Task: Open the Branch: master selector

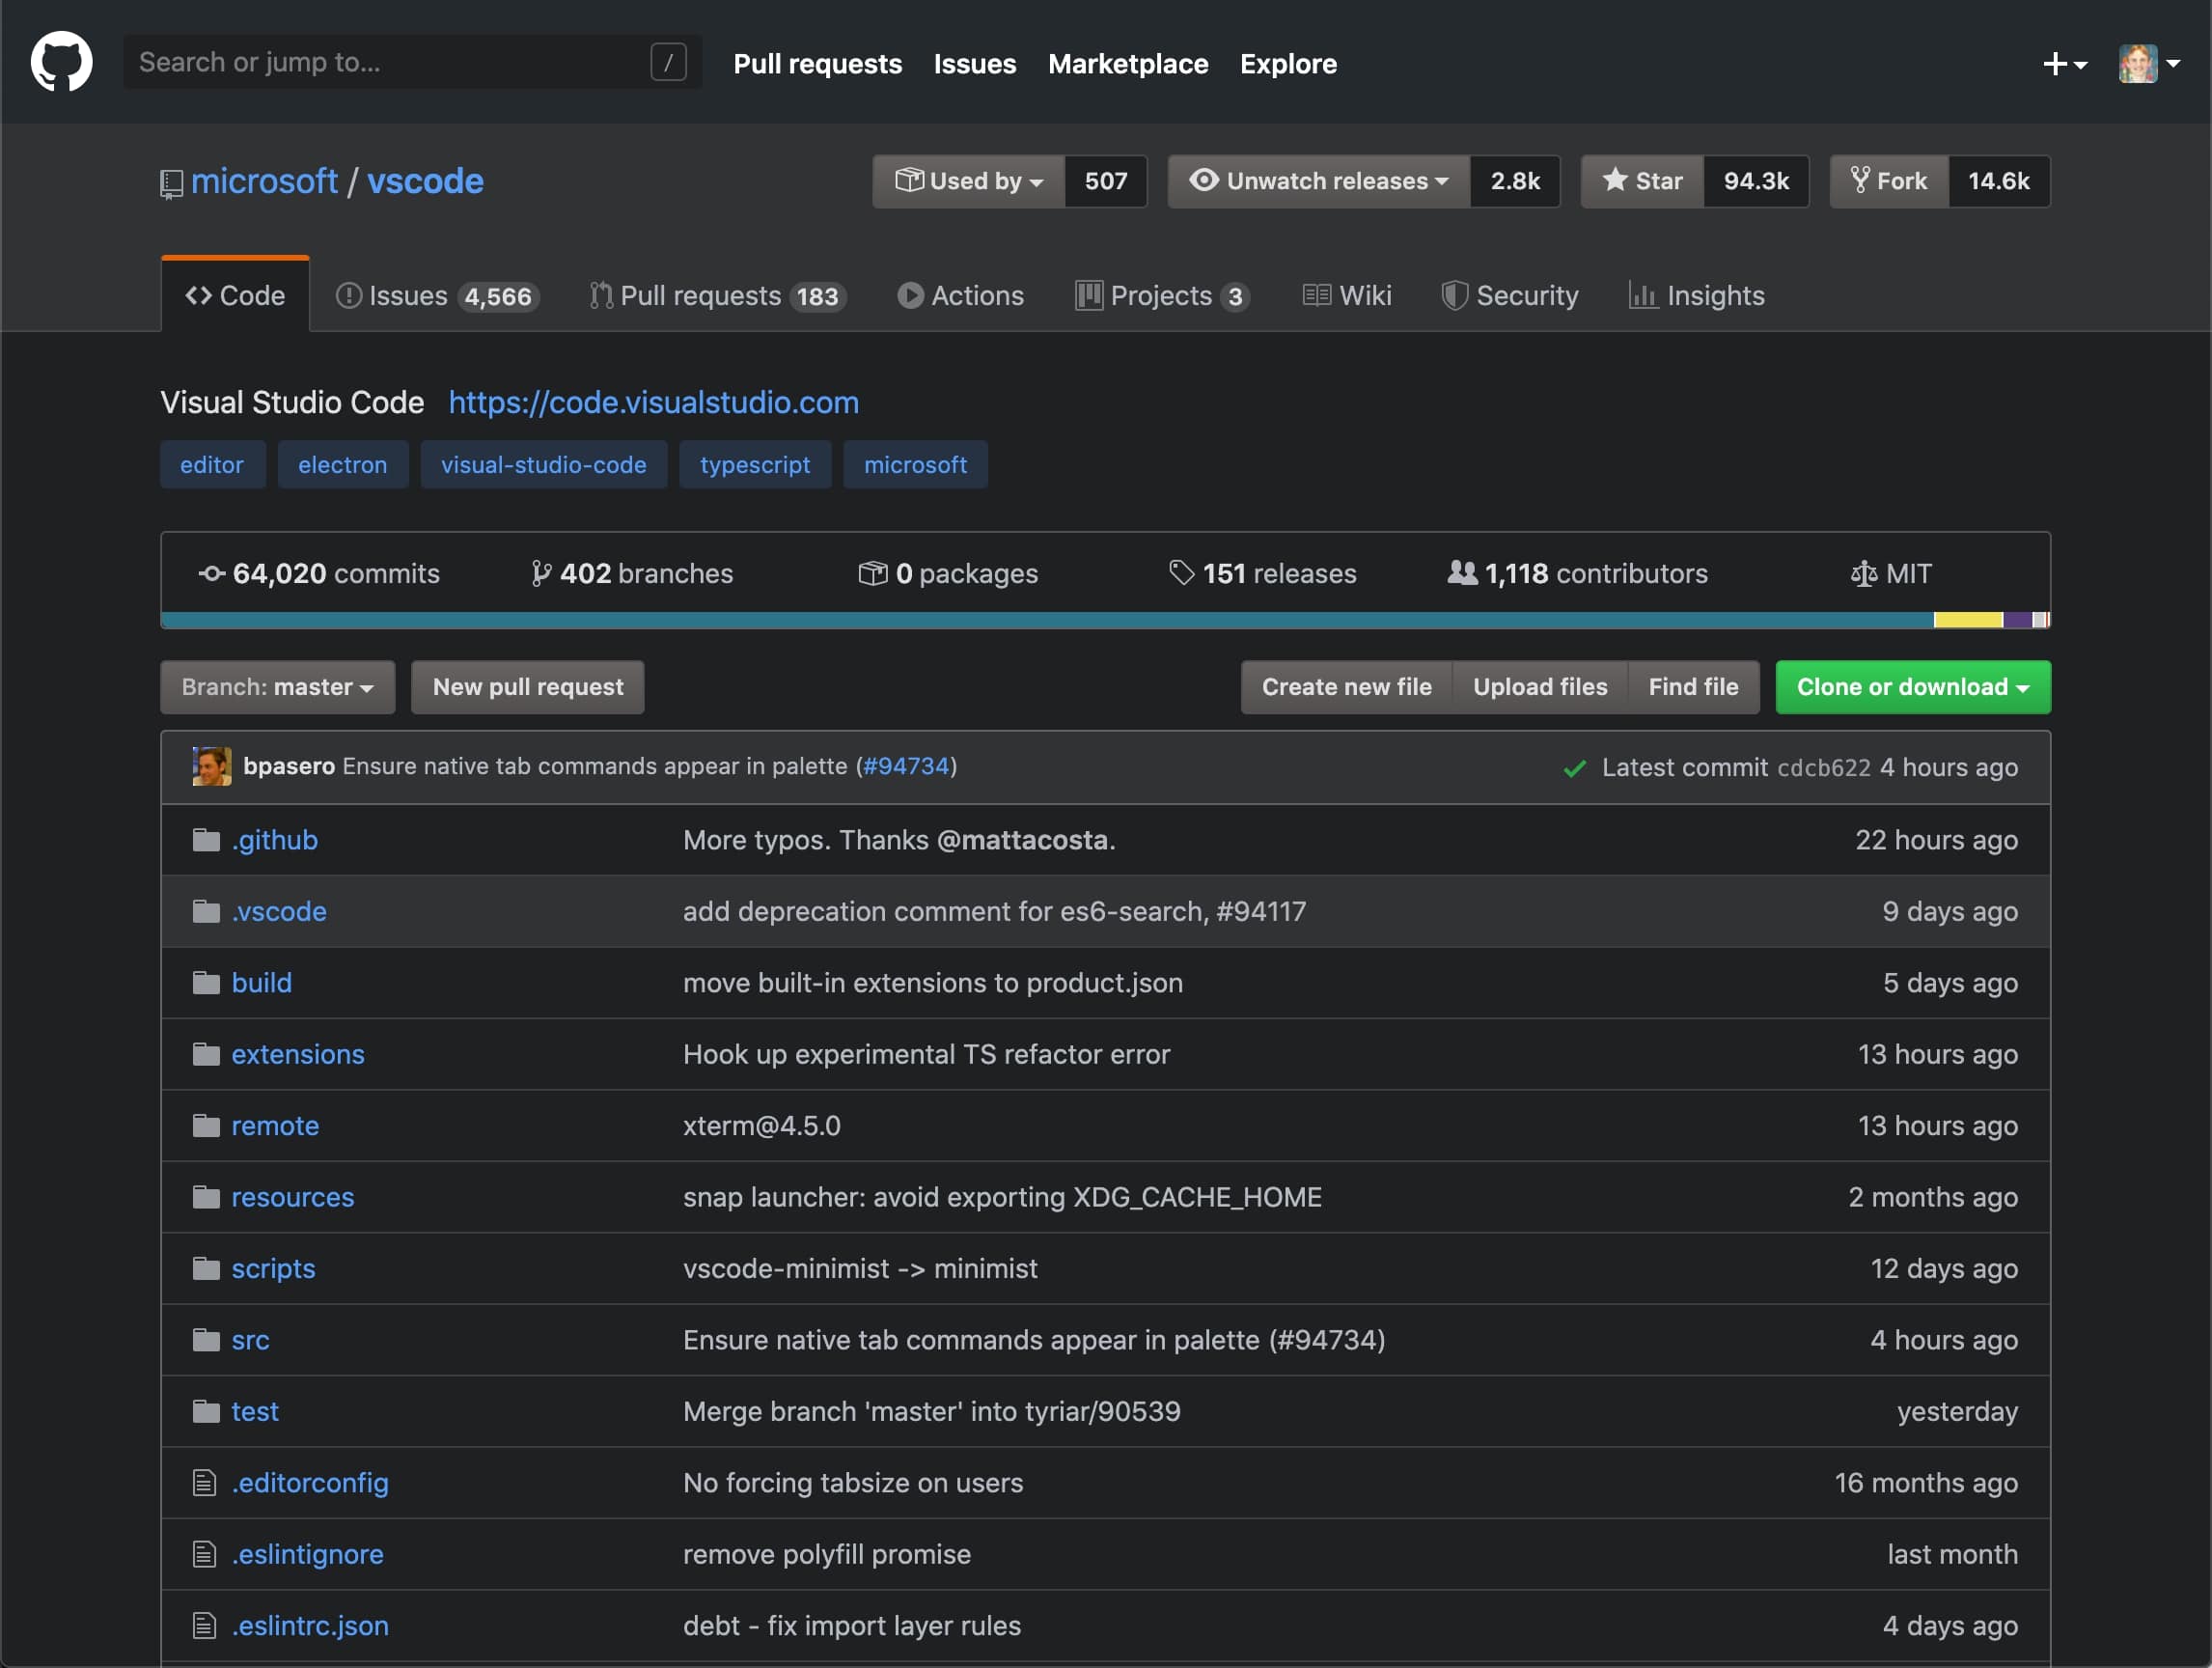Action: point(277,687)
